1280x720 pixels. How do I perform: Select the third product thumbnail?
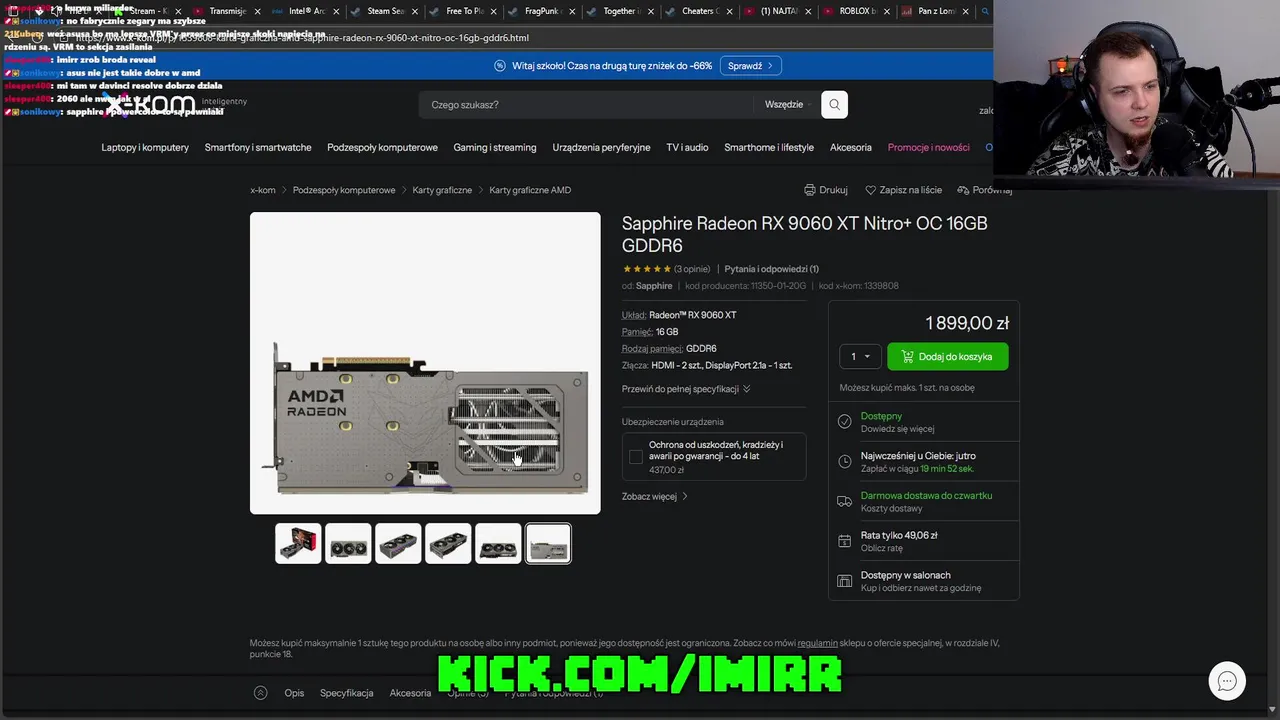398,544
